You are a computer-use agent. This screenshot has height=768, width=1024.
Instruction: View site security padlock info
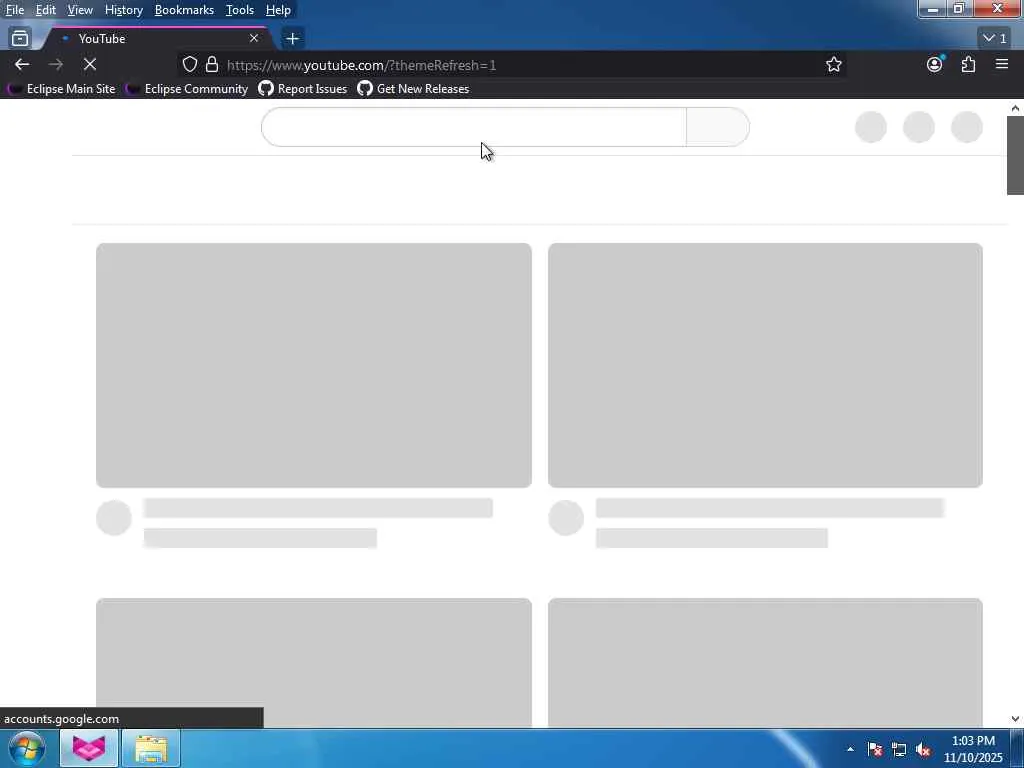(x=212, y=65)
